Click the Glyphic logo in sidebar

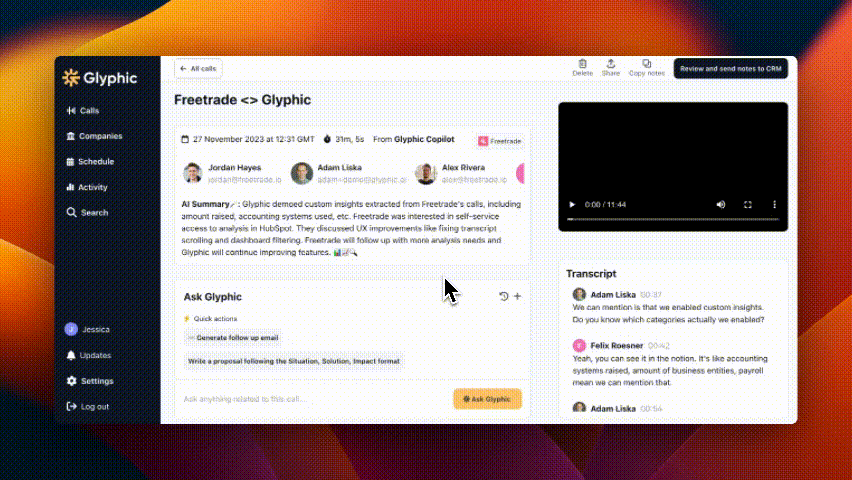pos(99,78)
